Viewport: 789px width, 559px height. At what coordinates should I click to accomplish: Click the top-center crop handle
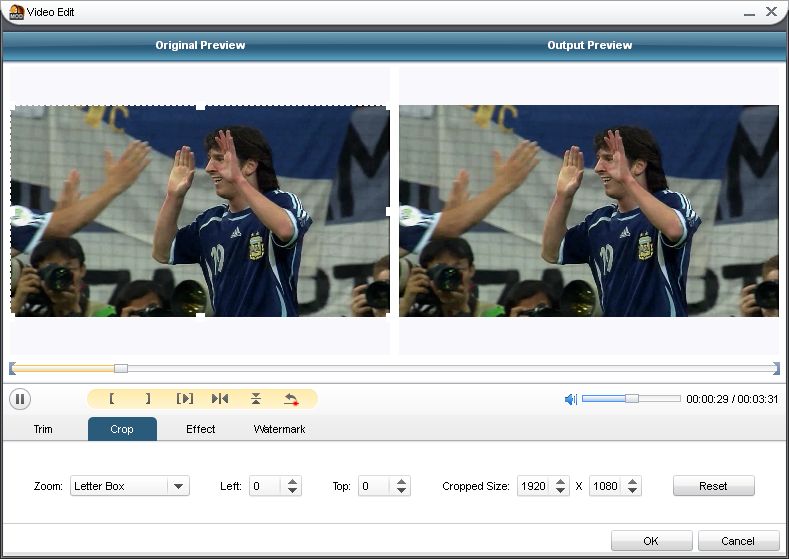pos(200,107)
